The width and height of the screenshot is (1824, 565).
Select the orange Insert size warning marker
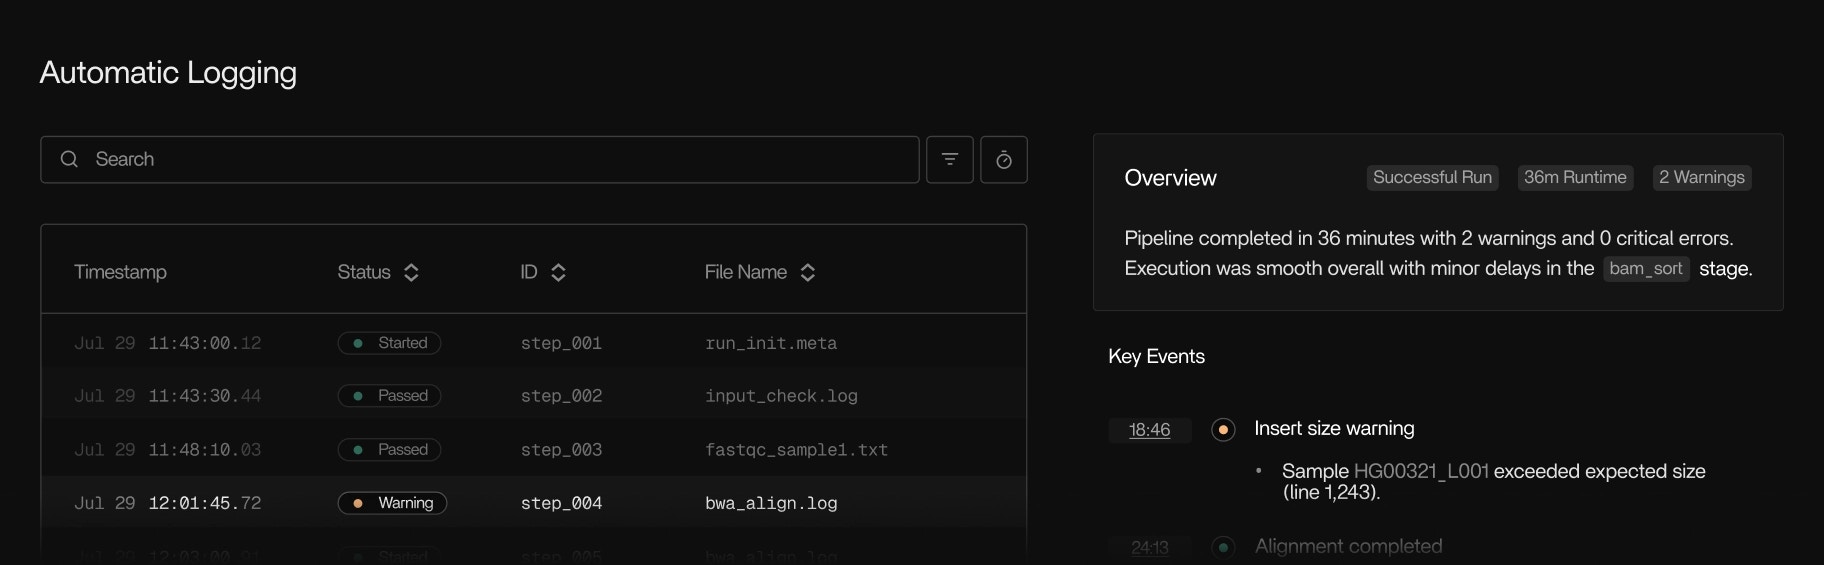pyautogui.click(x=1222, y=430)
